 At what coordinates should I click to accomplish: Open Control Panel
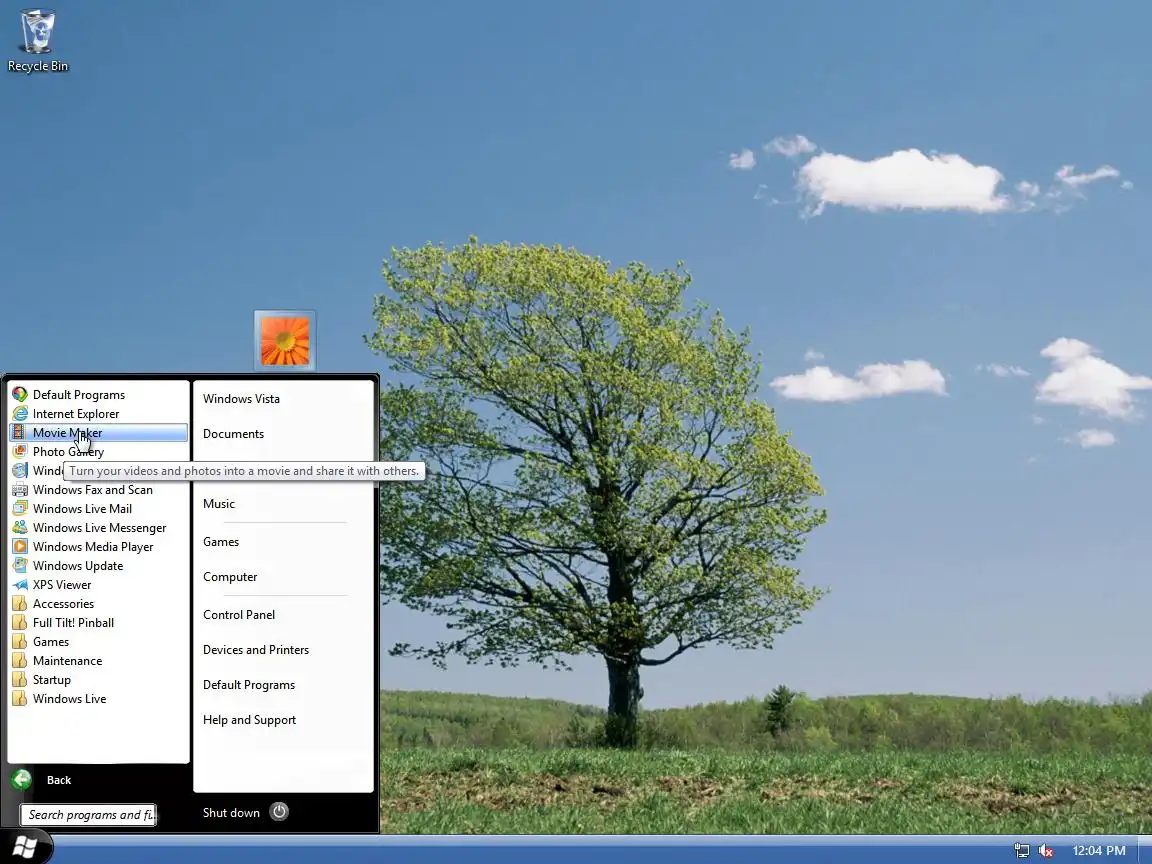(239, 615)
